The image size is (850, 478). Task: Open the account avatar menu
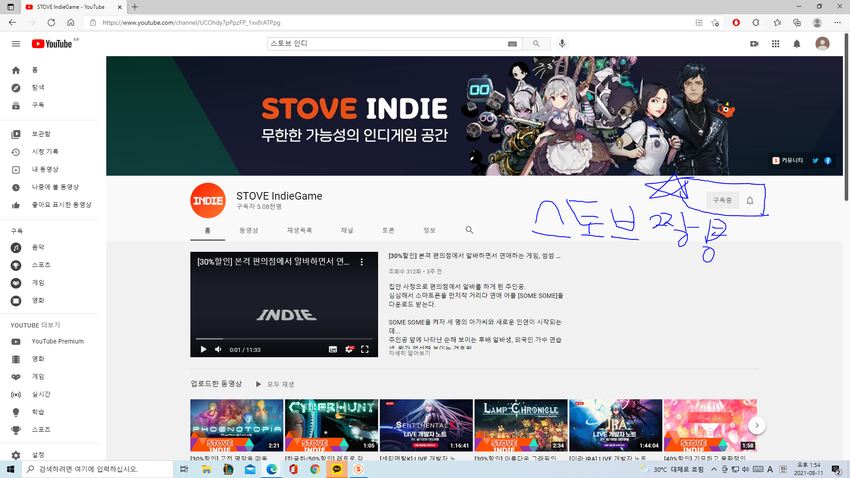(822, 44)
